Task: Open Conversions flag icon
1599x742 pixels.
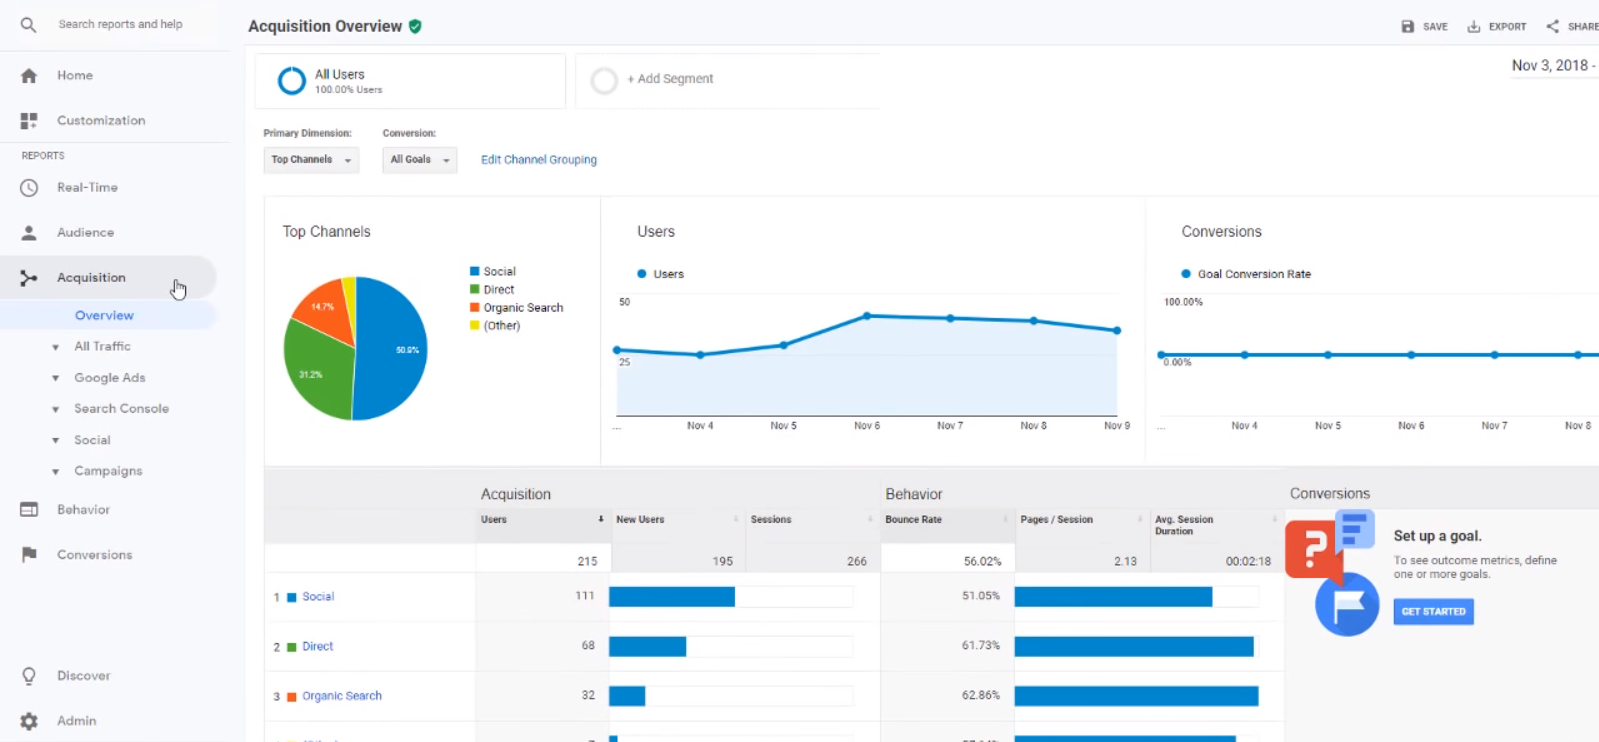Action: pyautogui.click(x=29, y=555)
